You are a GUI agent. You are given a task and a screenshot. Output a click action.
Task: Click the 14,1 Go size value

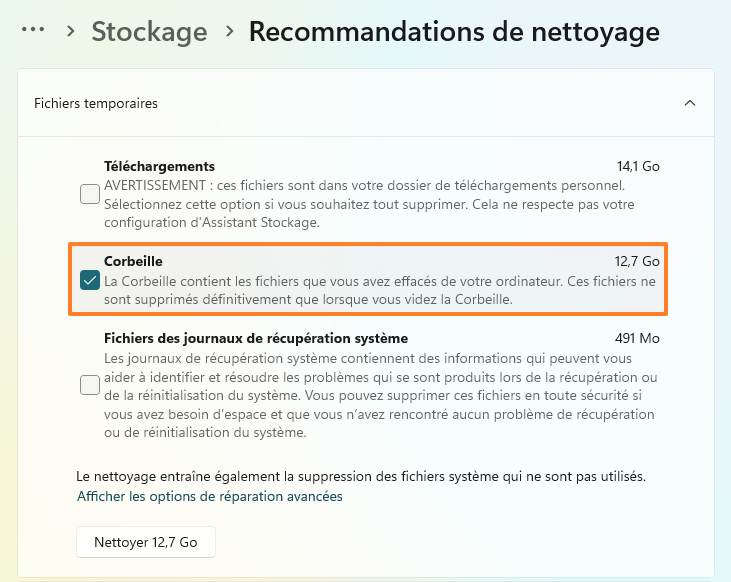638,166
